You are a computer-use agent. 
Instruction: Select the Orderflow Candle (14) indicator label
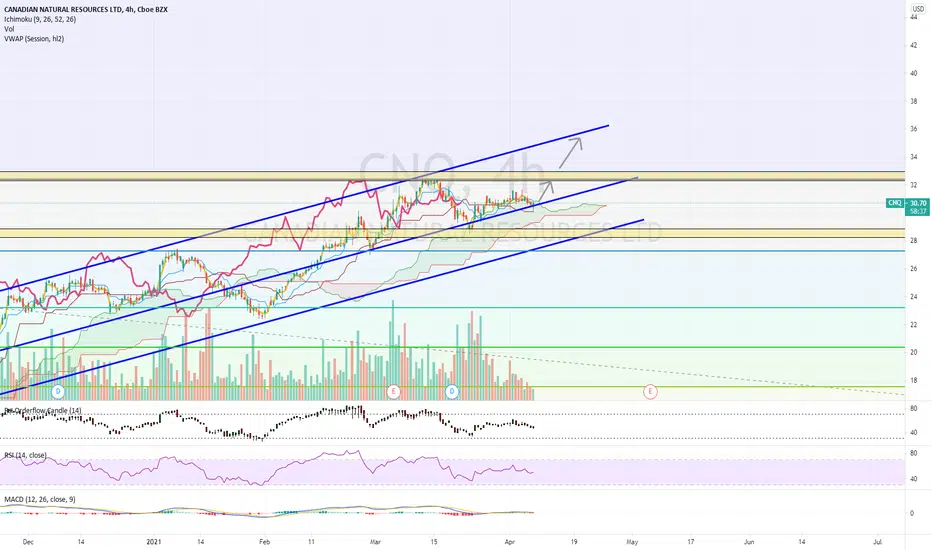43,410
